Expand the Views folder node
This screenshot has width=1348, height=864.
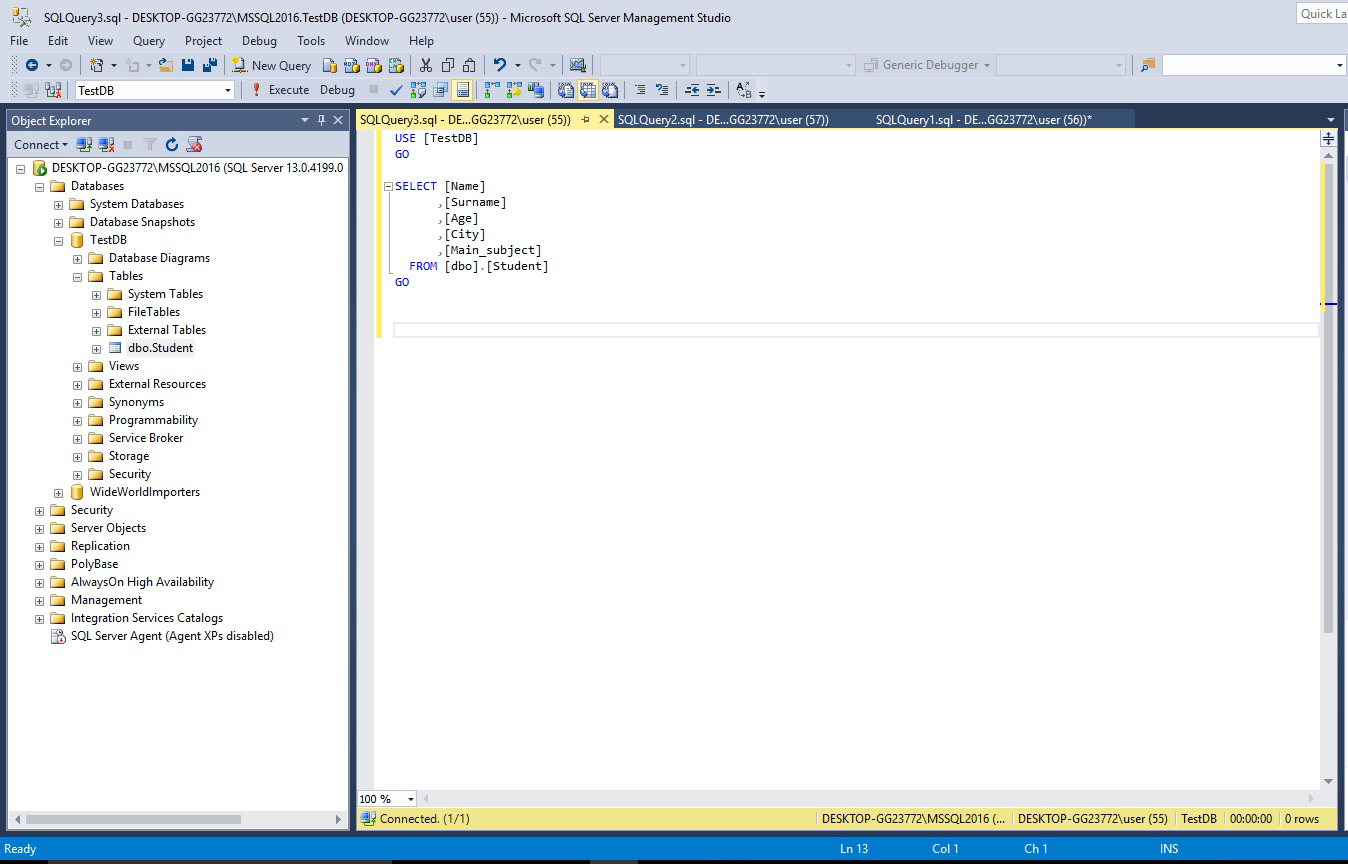77,366
